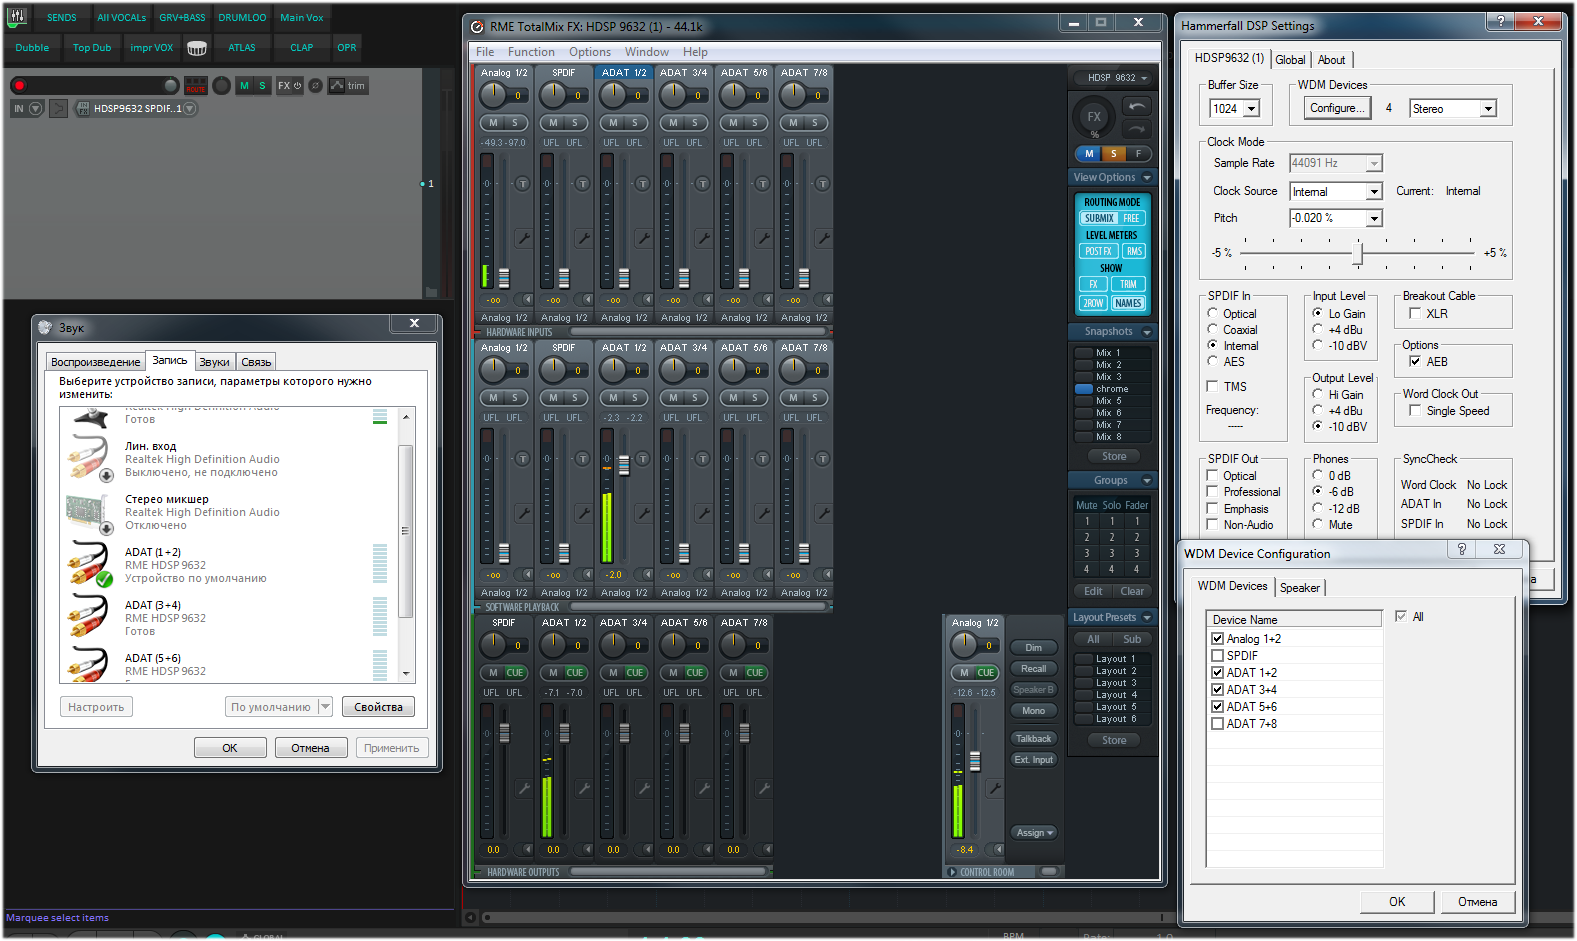Image resolution: width=1577 pixels, height=941 pixels.
Task: Open the track envelope trim button
Action: pyautogui.click(x=348, y=86)
